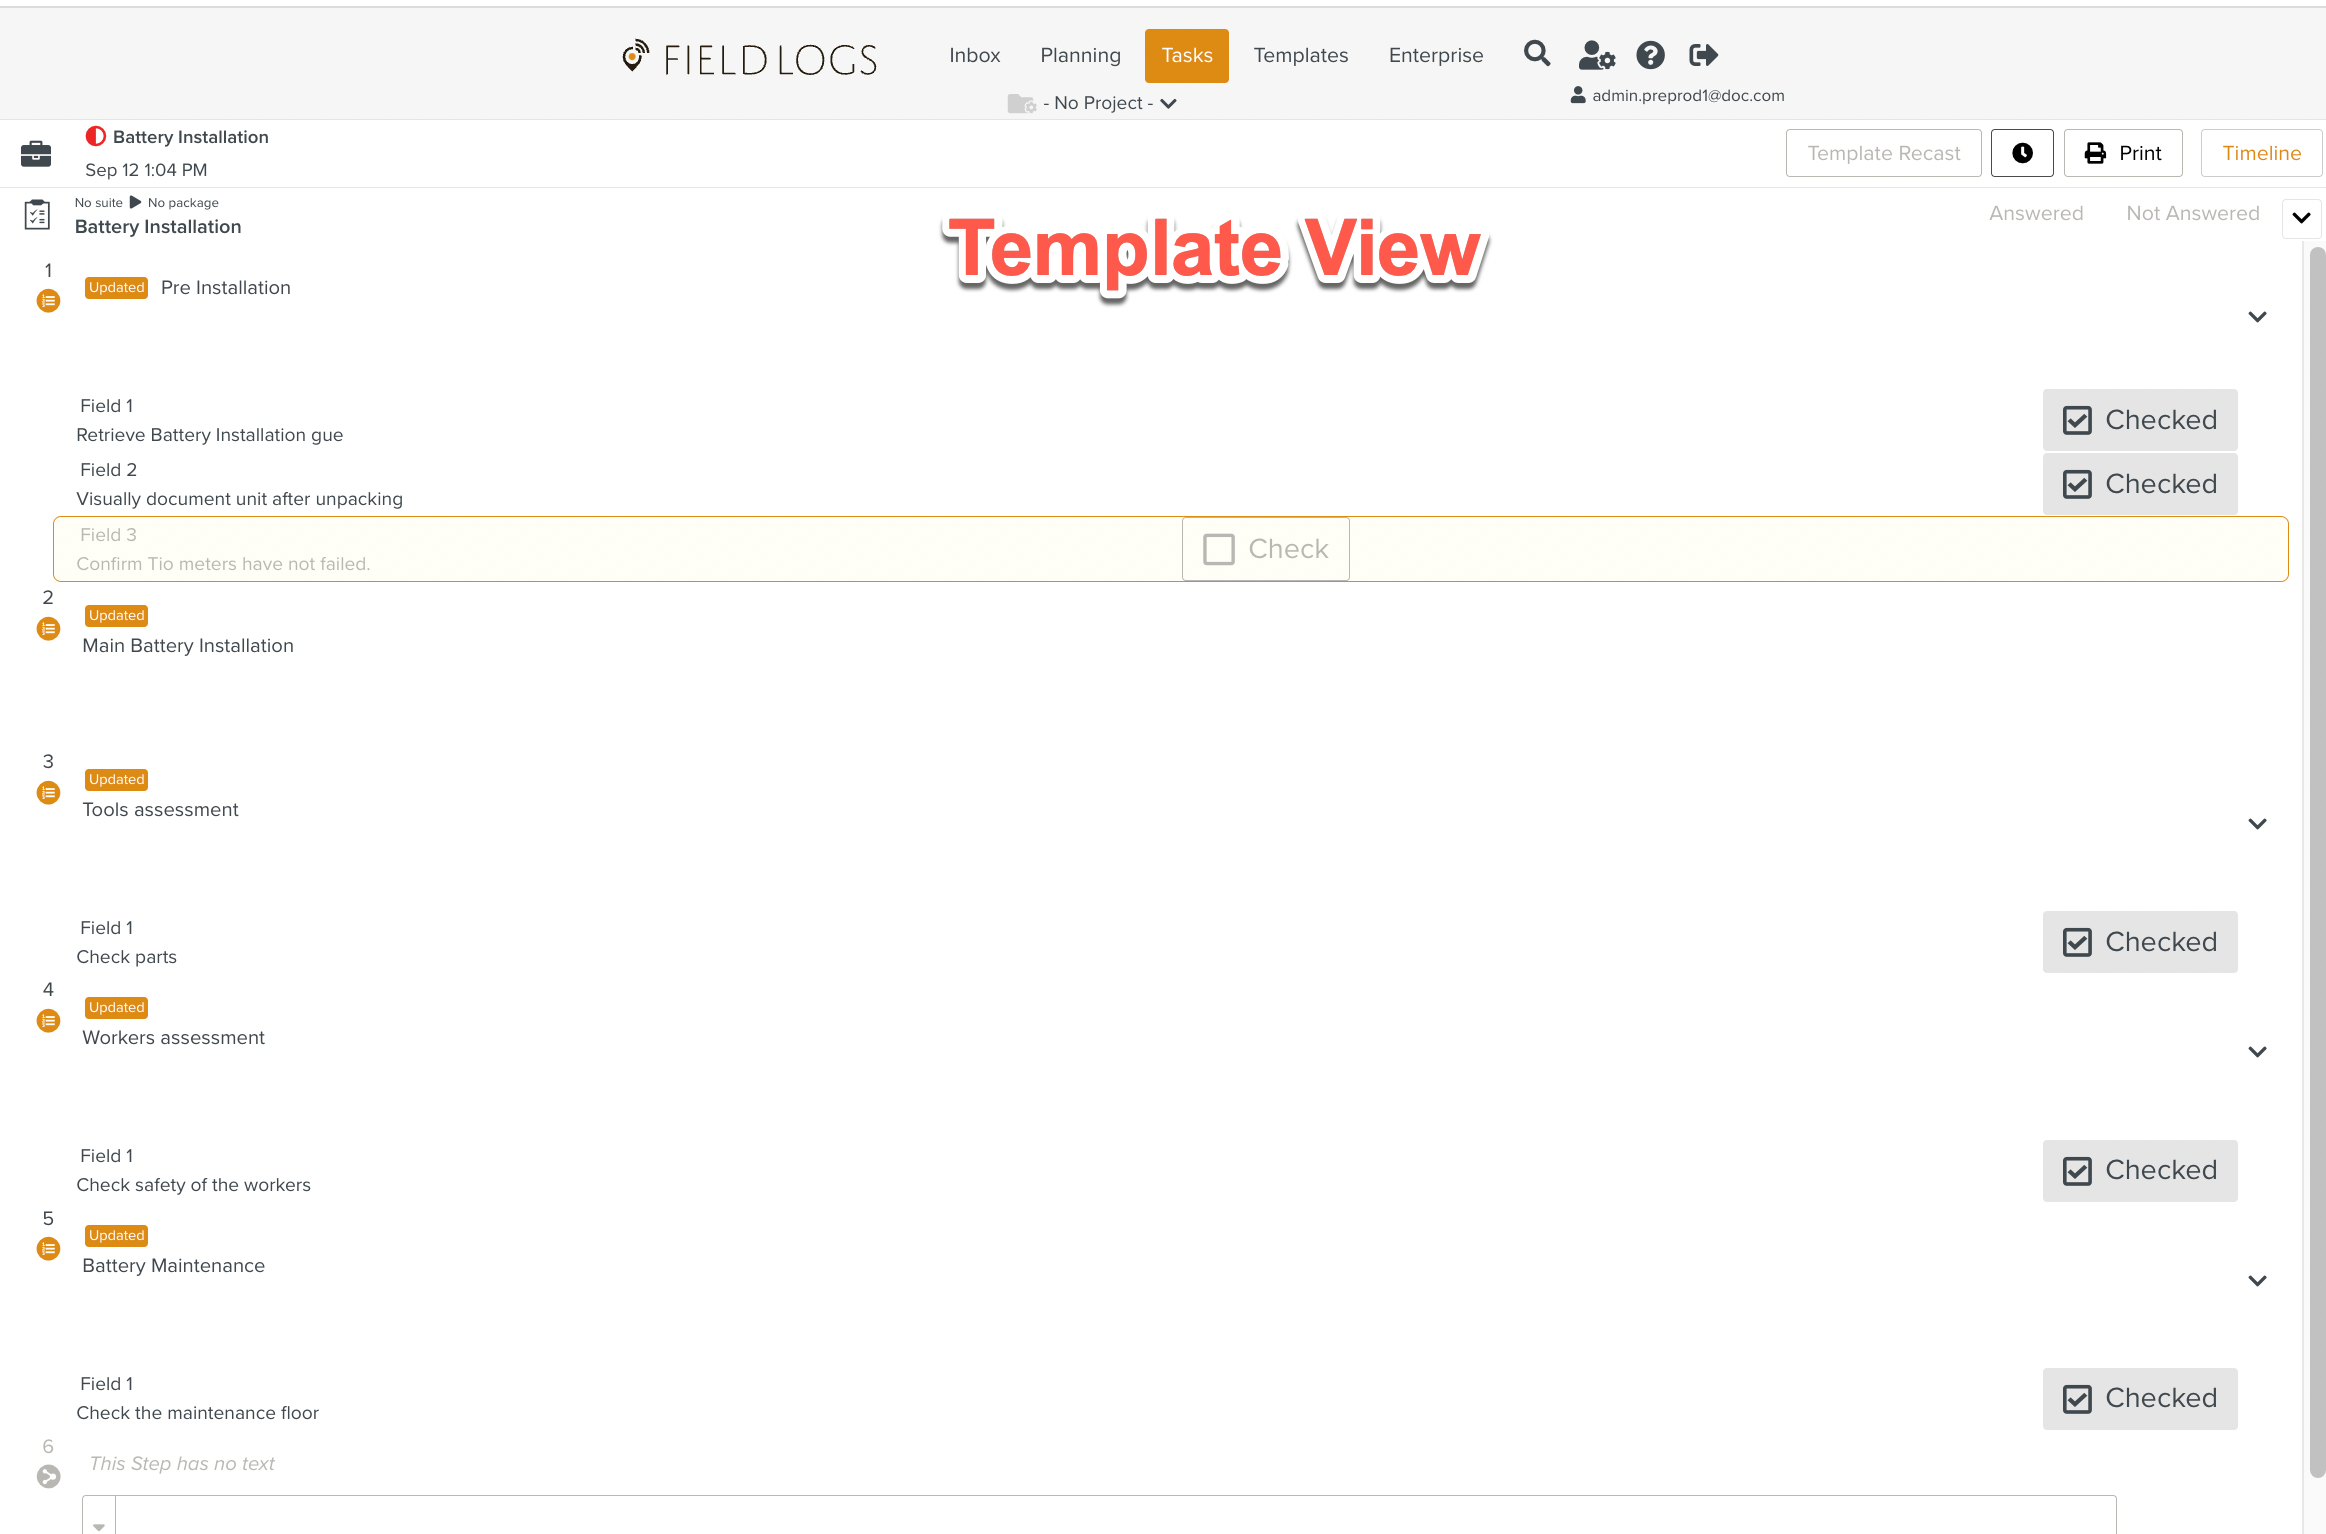
Task: Open the filter dropdown arrow near Not Answered
Action: [2301, 217]
